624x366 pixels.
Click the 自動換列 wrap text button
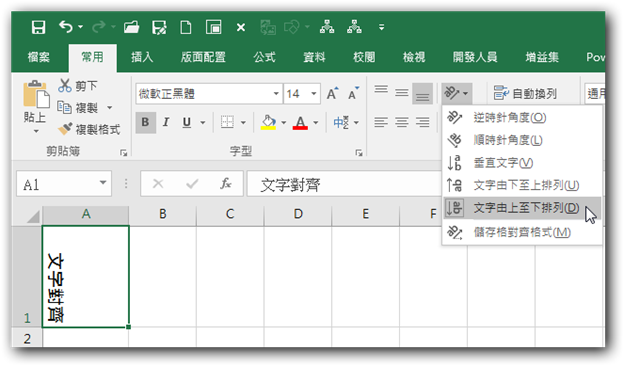coord(525,94)
